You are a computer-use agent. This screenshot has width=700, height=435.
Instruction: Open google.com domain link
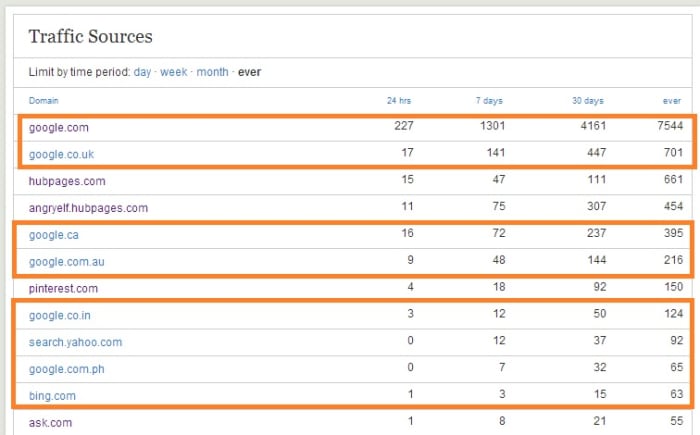click(x=59, y=128)
